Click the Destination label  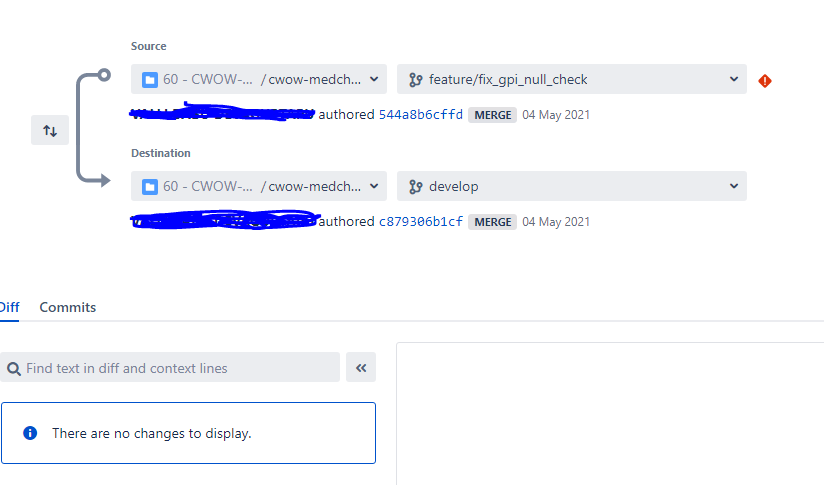(x=161, y=153)
